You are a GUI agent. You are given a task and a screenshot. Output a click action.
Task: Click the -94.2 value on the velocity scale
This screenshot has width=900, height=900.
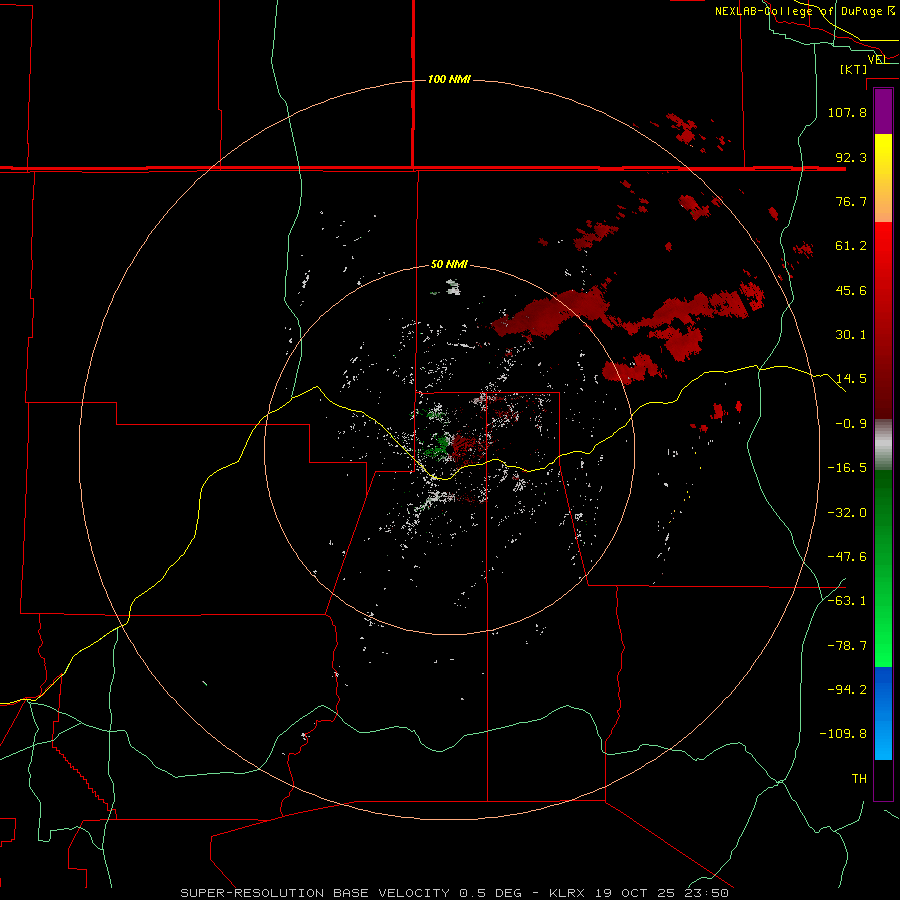pos(847,690)
